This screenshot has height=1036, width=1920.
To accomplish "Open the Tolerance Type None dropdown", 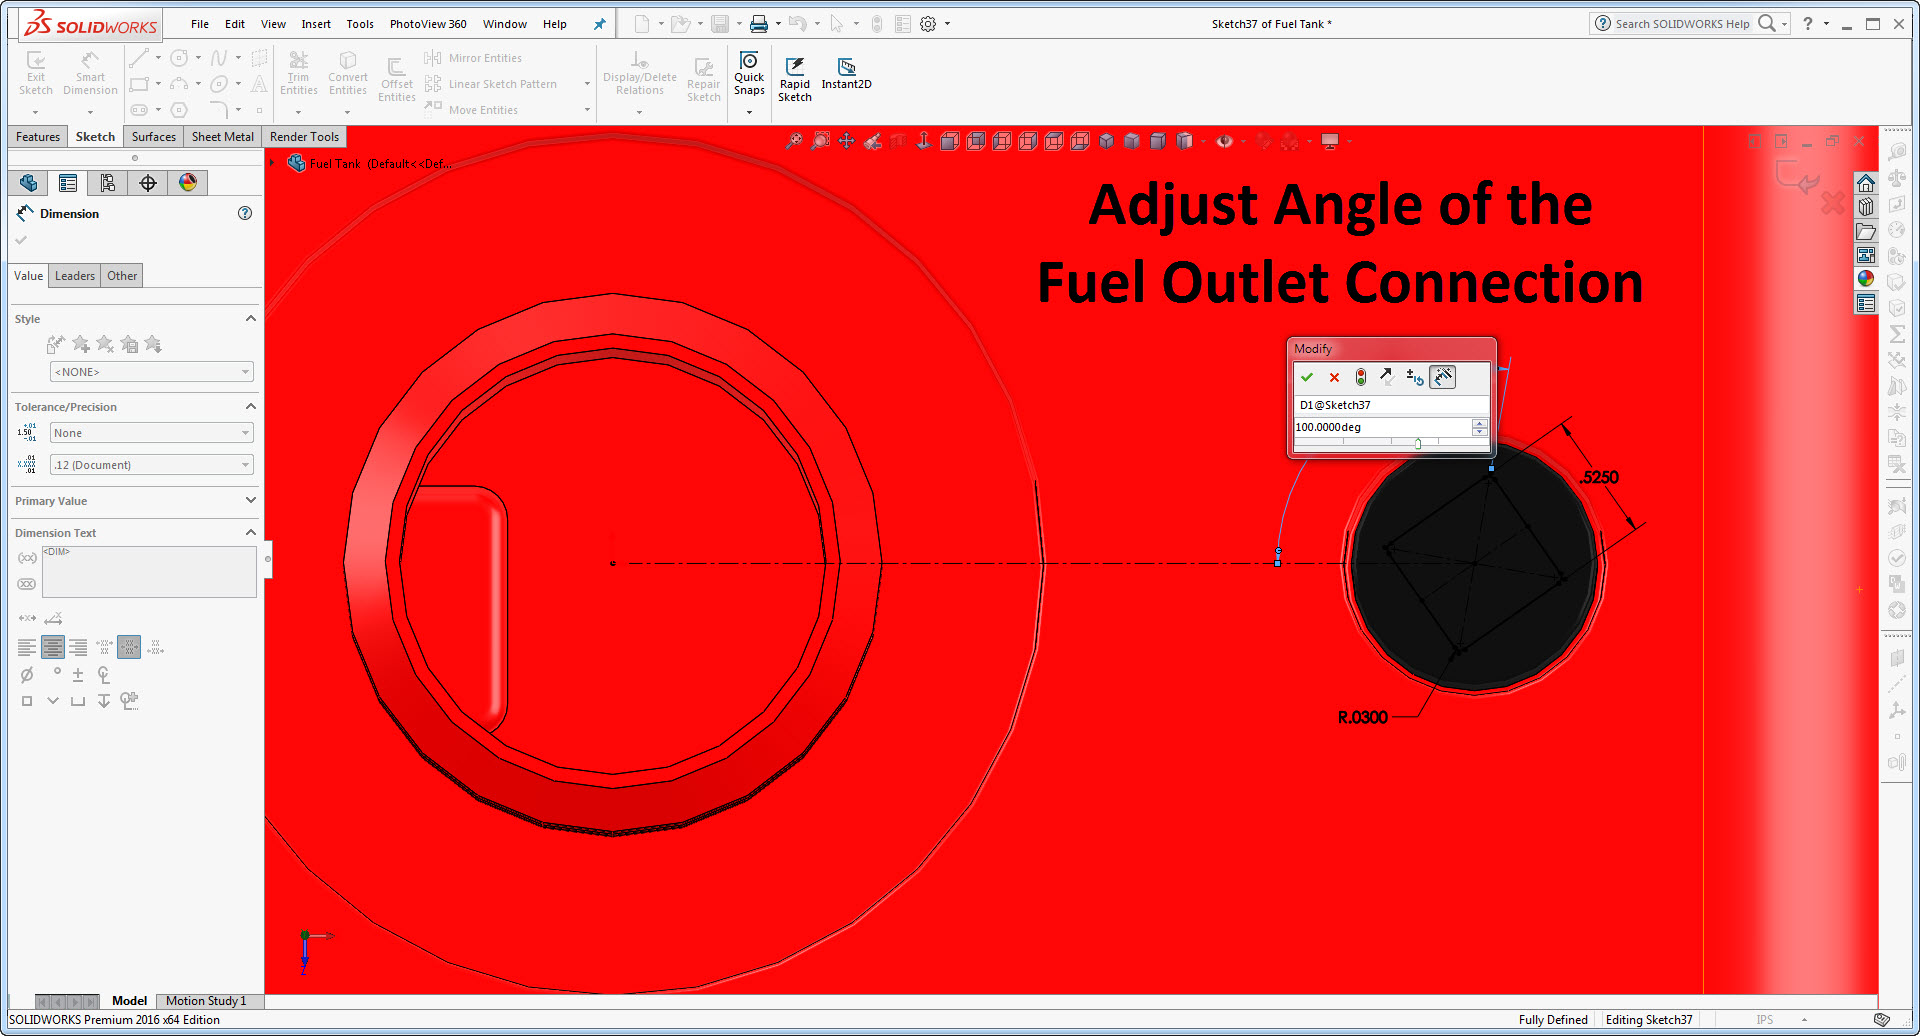I will pyautogui.click(x=152, y=433).
